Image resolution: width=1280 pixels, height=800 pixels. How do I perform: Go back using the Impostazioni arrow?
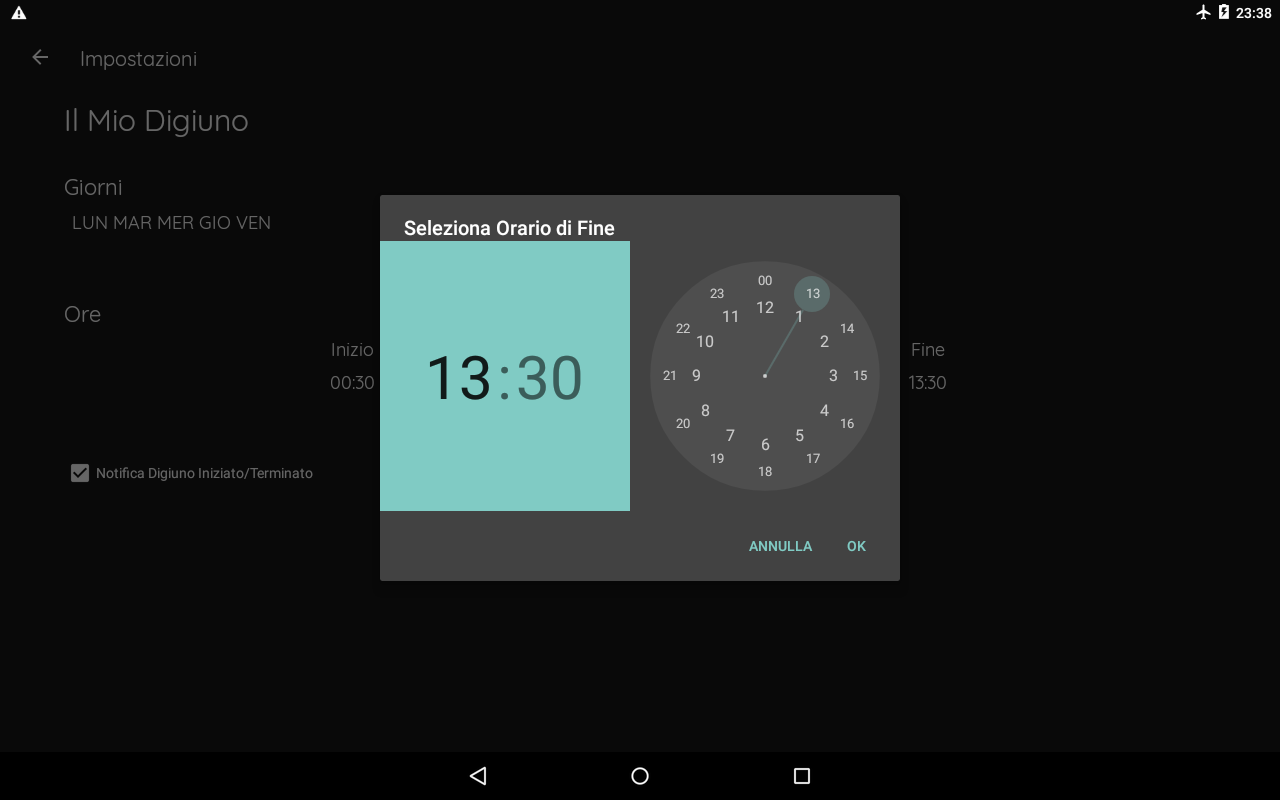pos(40,57)
